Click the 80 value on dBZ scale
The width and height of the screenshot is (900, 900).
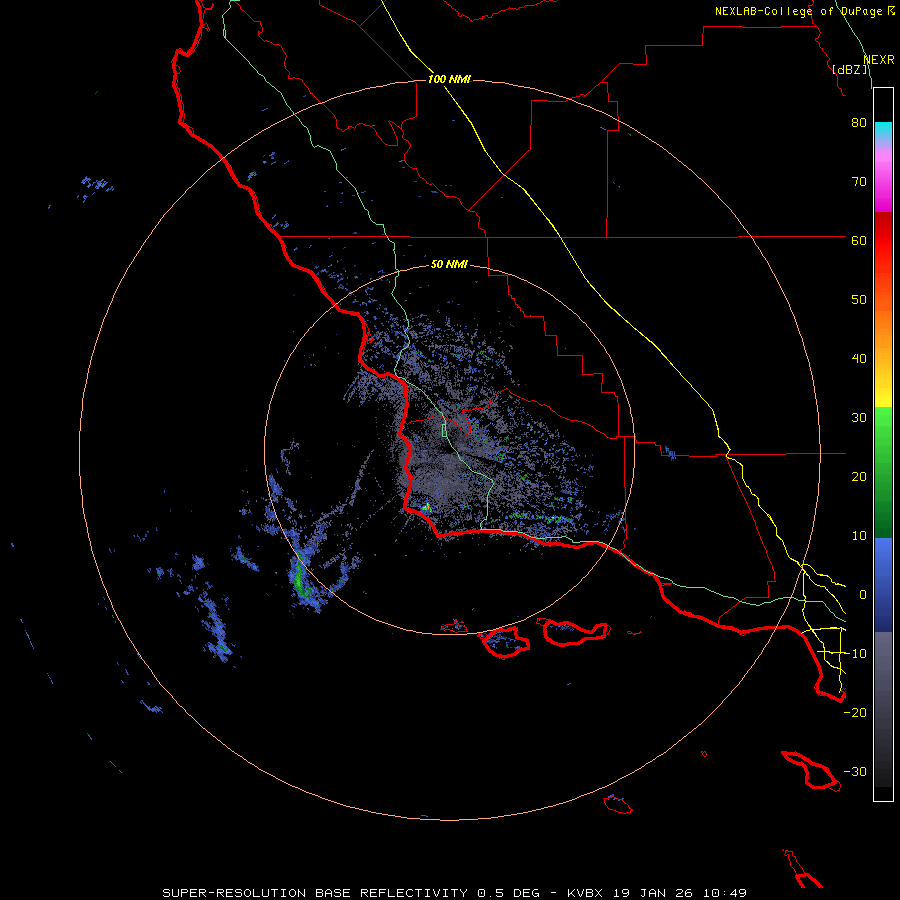pos(859,122)
